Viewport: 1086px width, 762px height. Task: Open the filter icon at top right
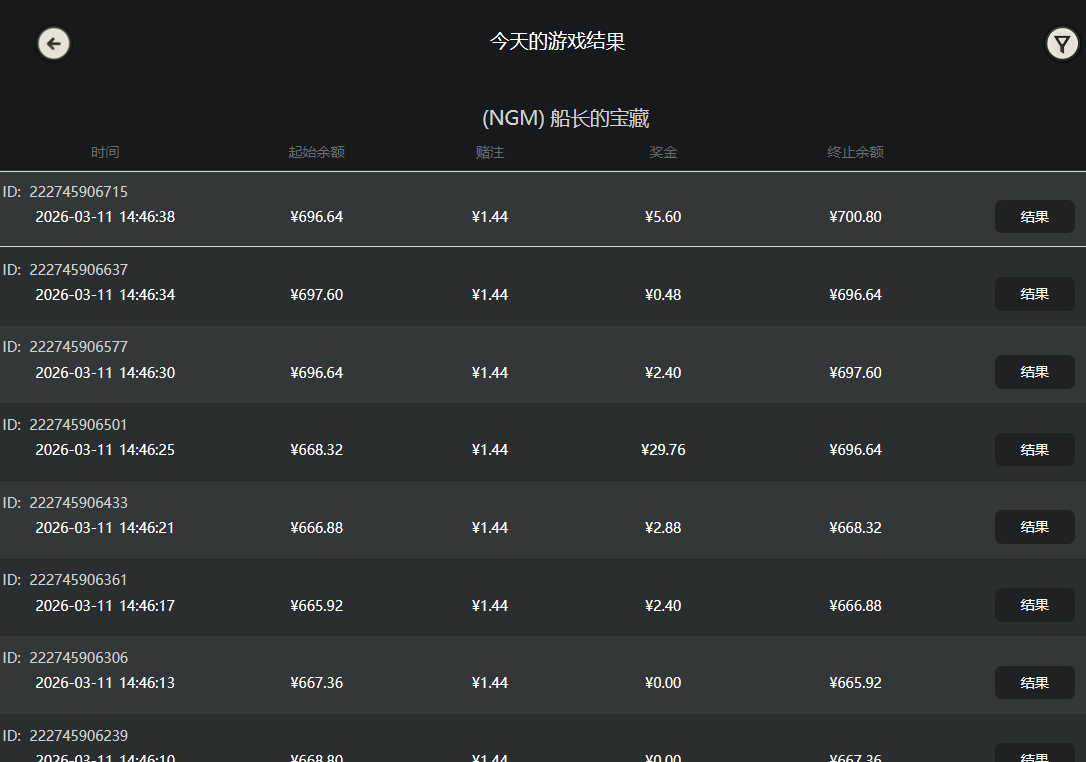pos(1062,43)
